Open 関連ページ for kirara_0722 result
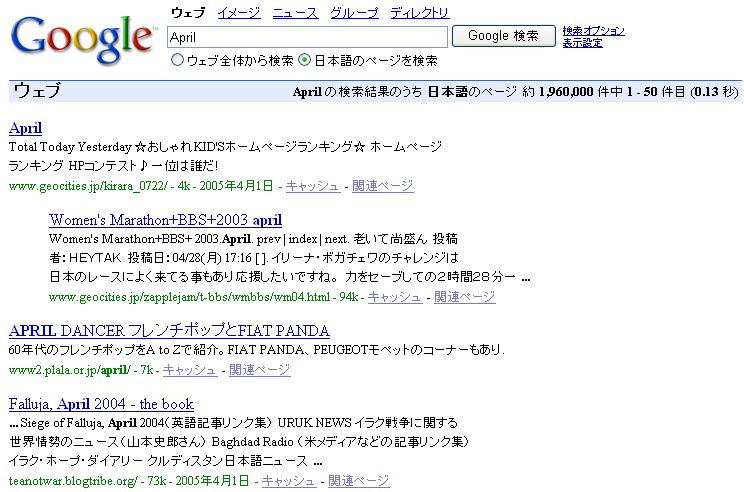 coord(382,186)
